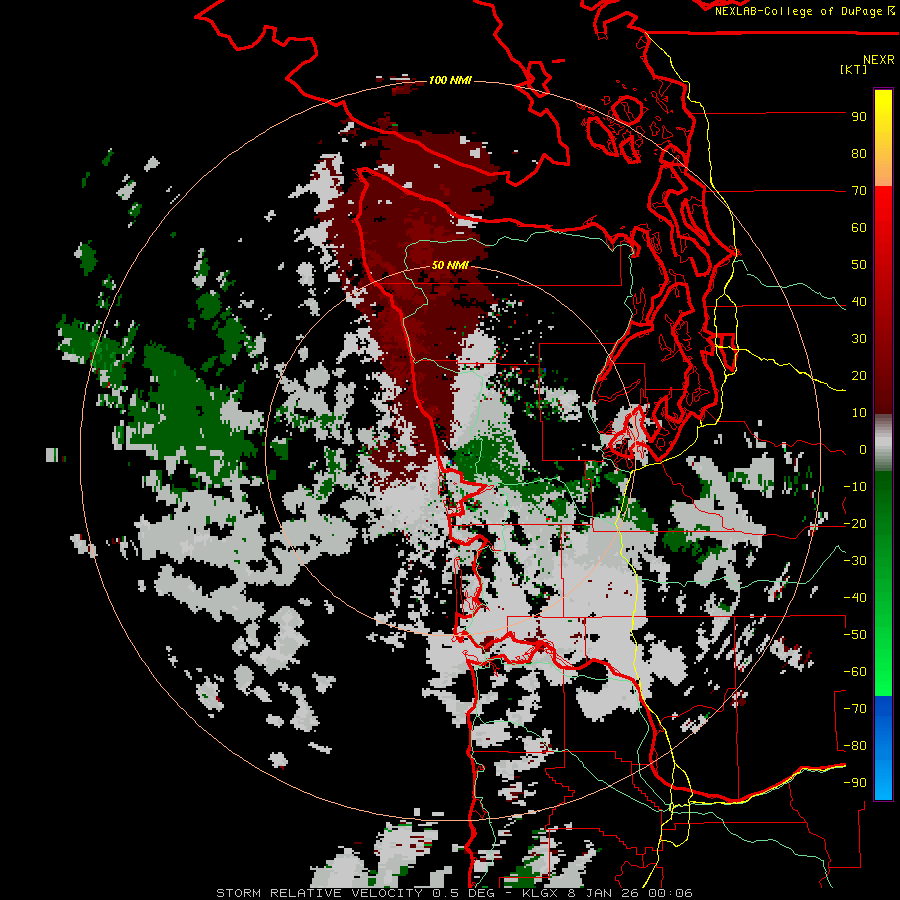
Task: Select the -80 scale value
Action: (x=855, y=746)
